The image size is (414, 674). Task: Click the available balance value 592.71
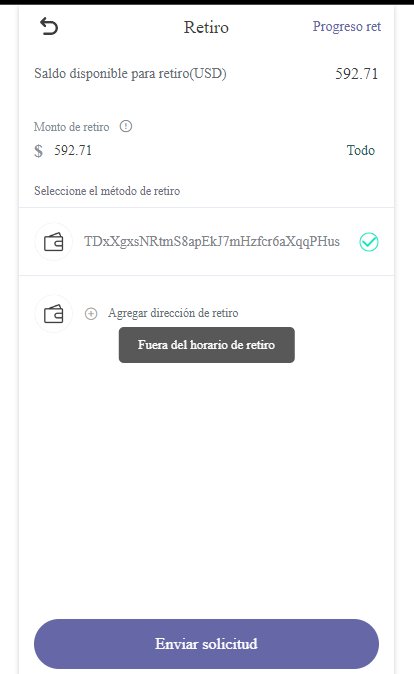pos(356,74)
